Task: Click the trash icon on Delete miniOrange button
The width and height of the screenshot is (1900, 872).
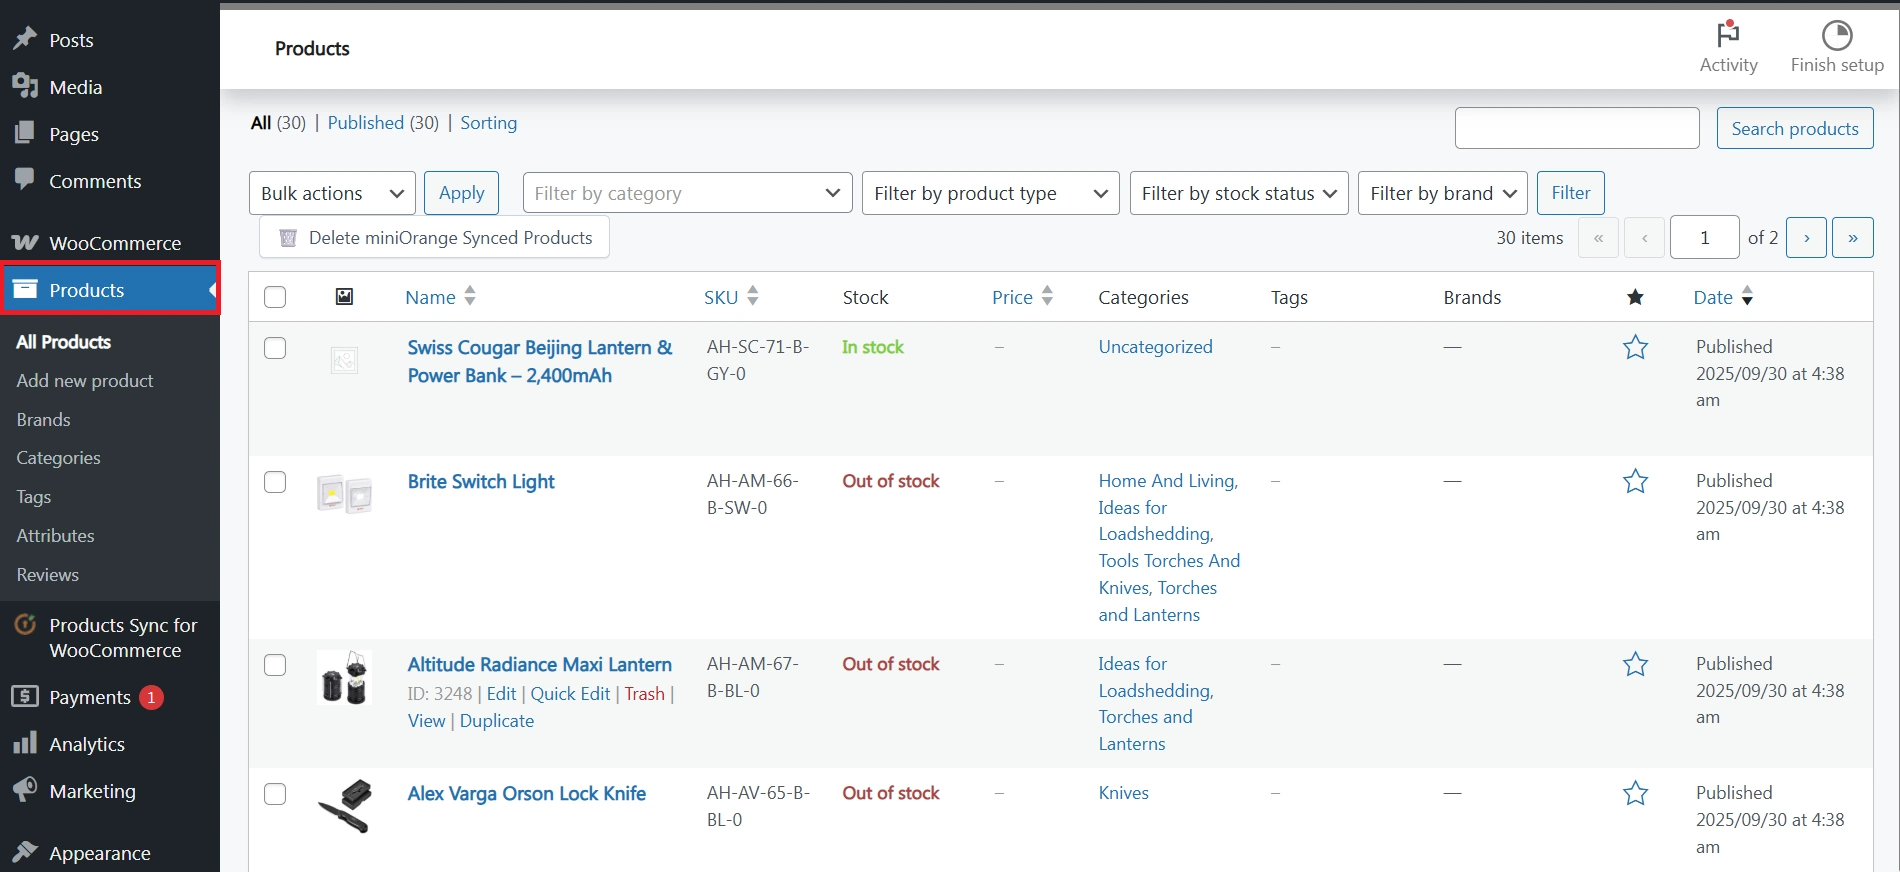Action: 288,238
